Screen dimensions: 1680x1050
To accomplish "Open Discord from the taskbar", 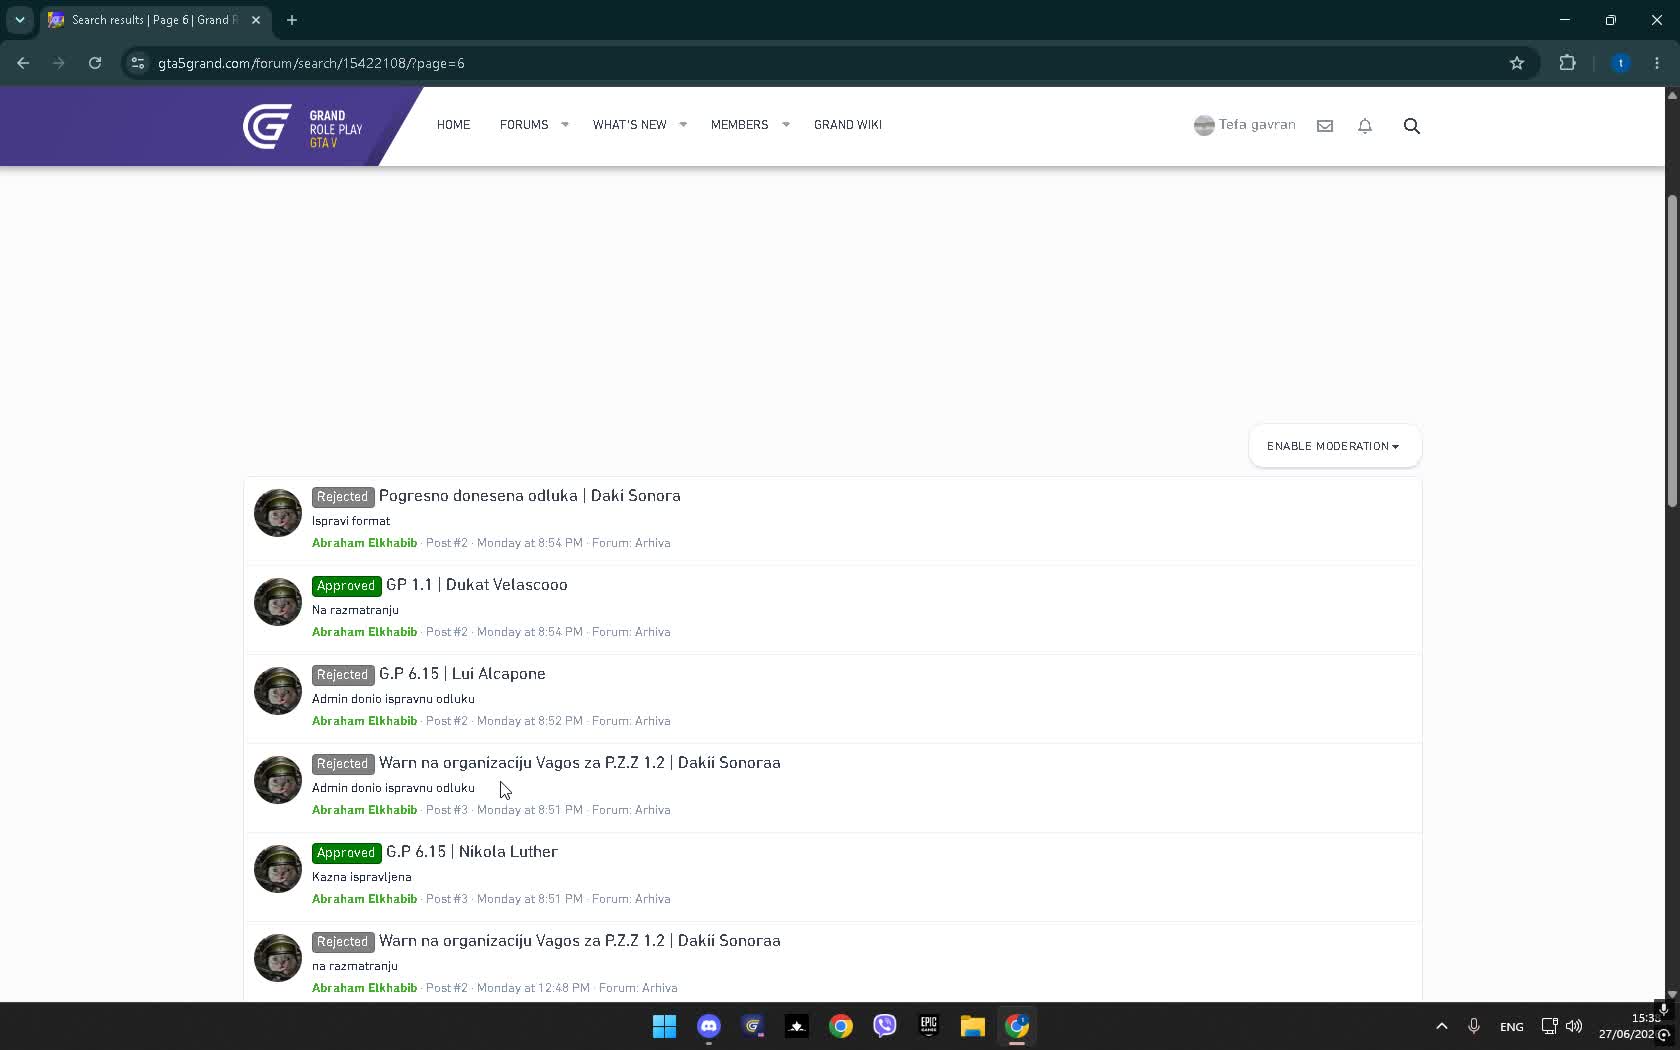I will coord(708,1026).
